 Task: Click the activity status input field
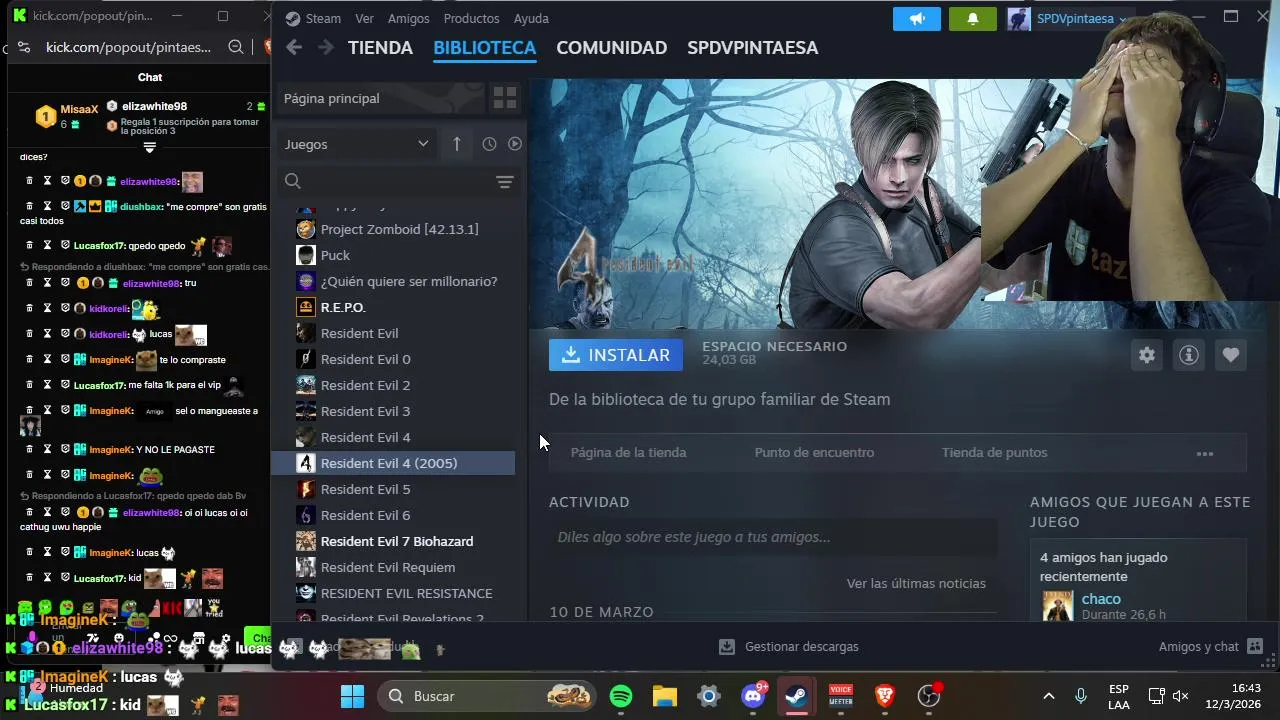coord(773,537)
